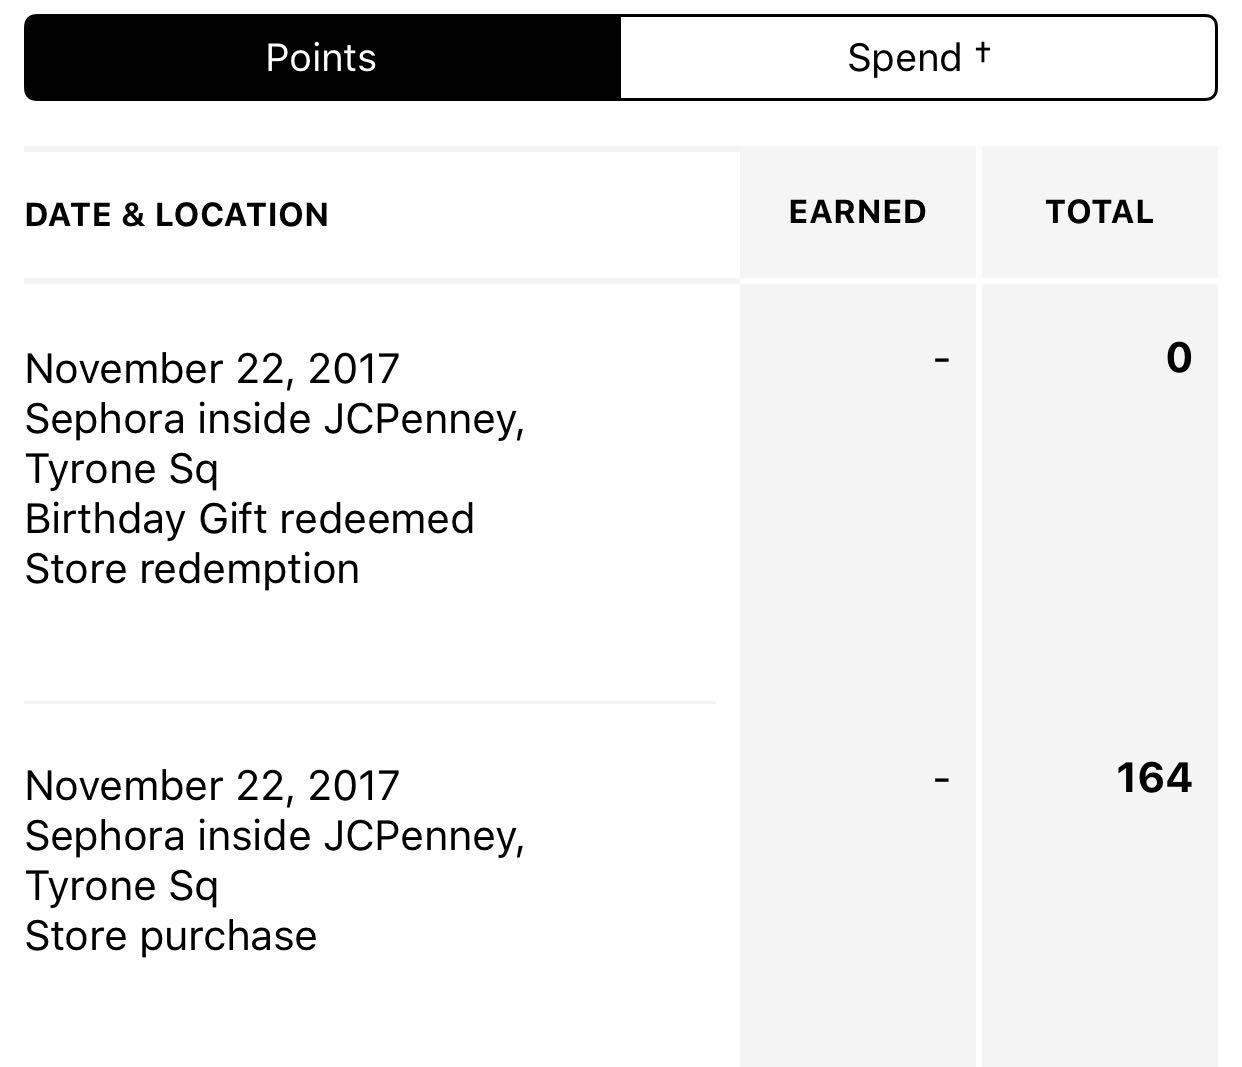Select the EARNED column header

857,212
